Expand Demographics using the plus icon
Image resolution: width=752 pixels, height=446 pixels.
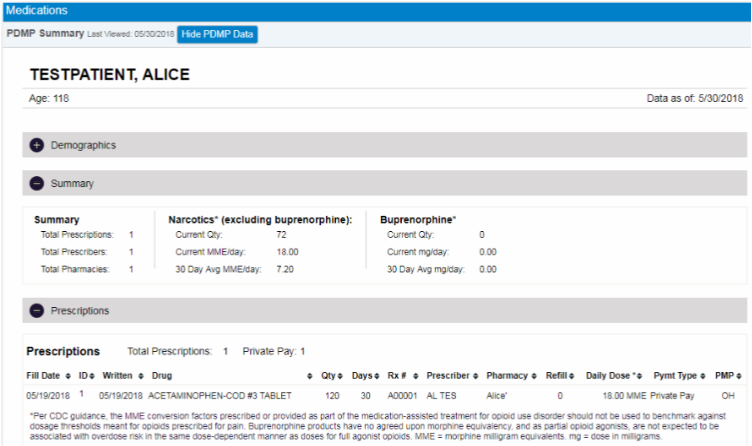pyautogui.click(x=37, y=145)
